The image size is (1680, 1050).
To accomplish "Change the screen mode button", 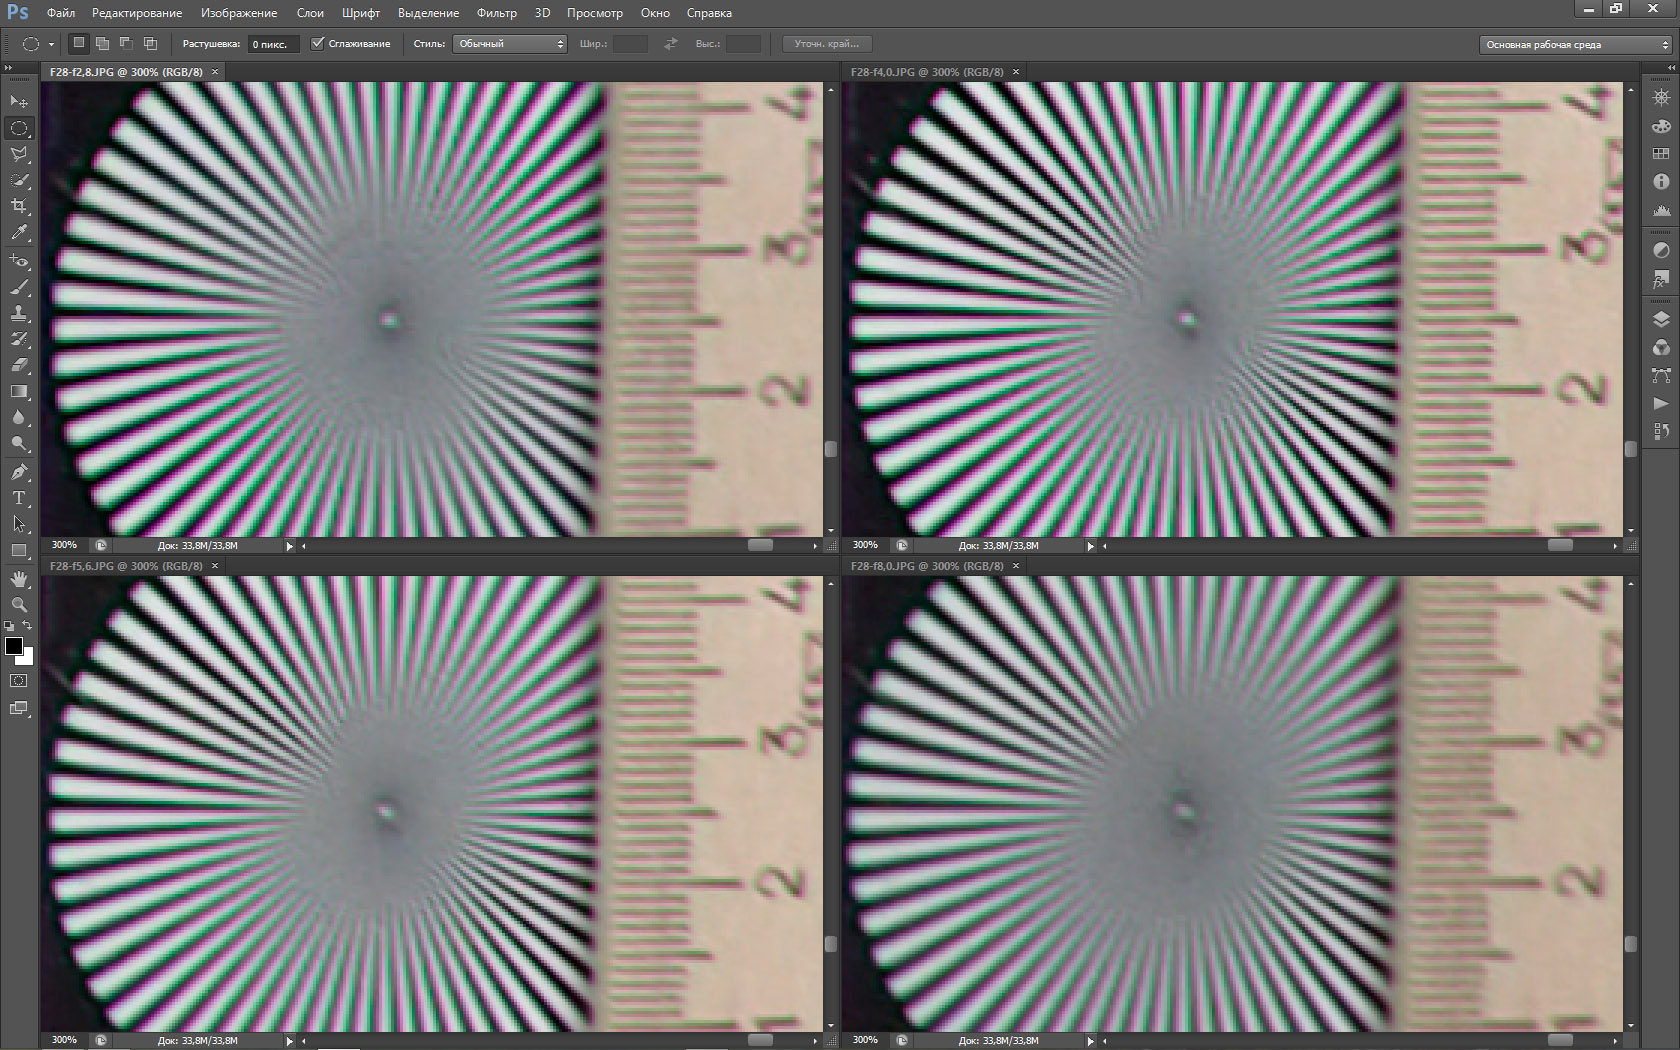I will (19, 708).
